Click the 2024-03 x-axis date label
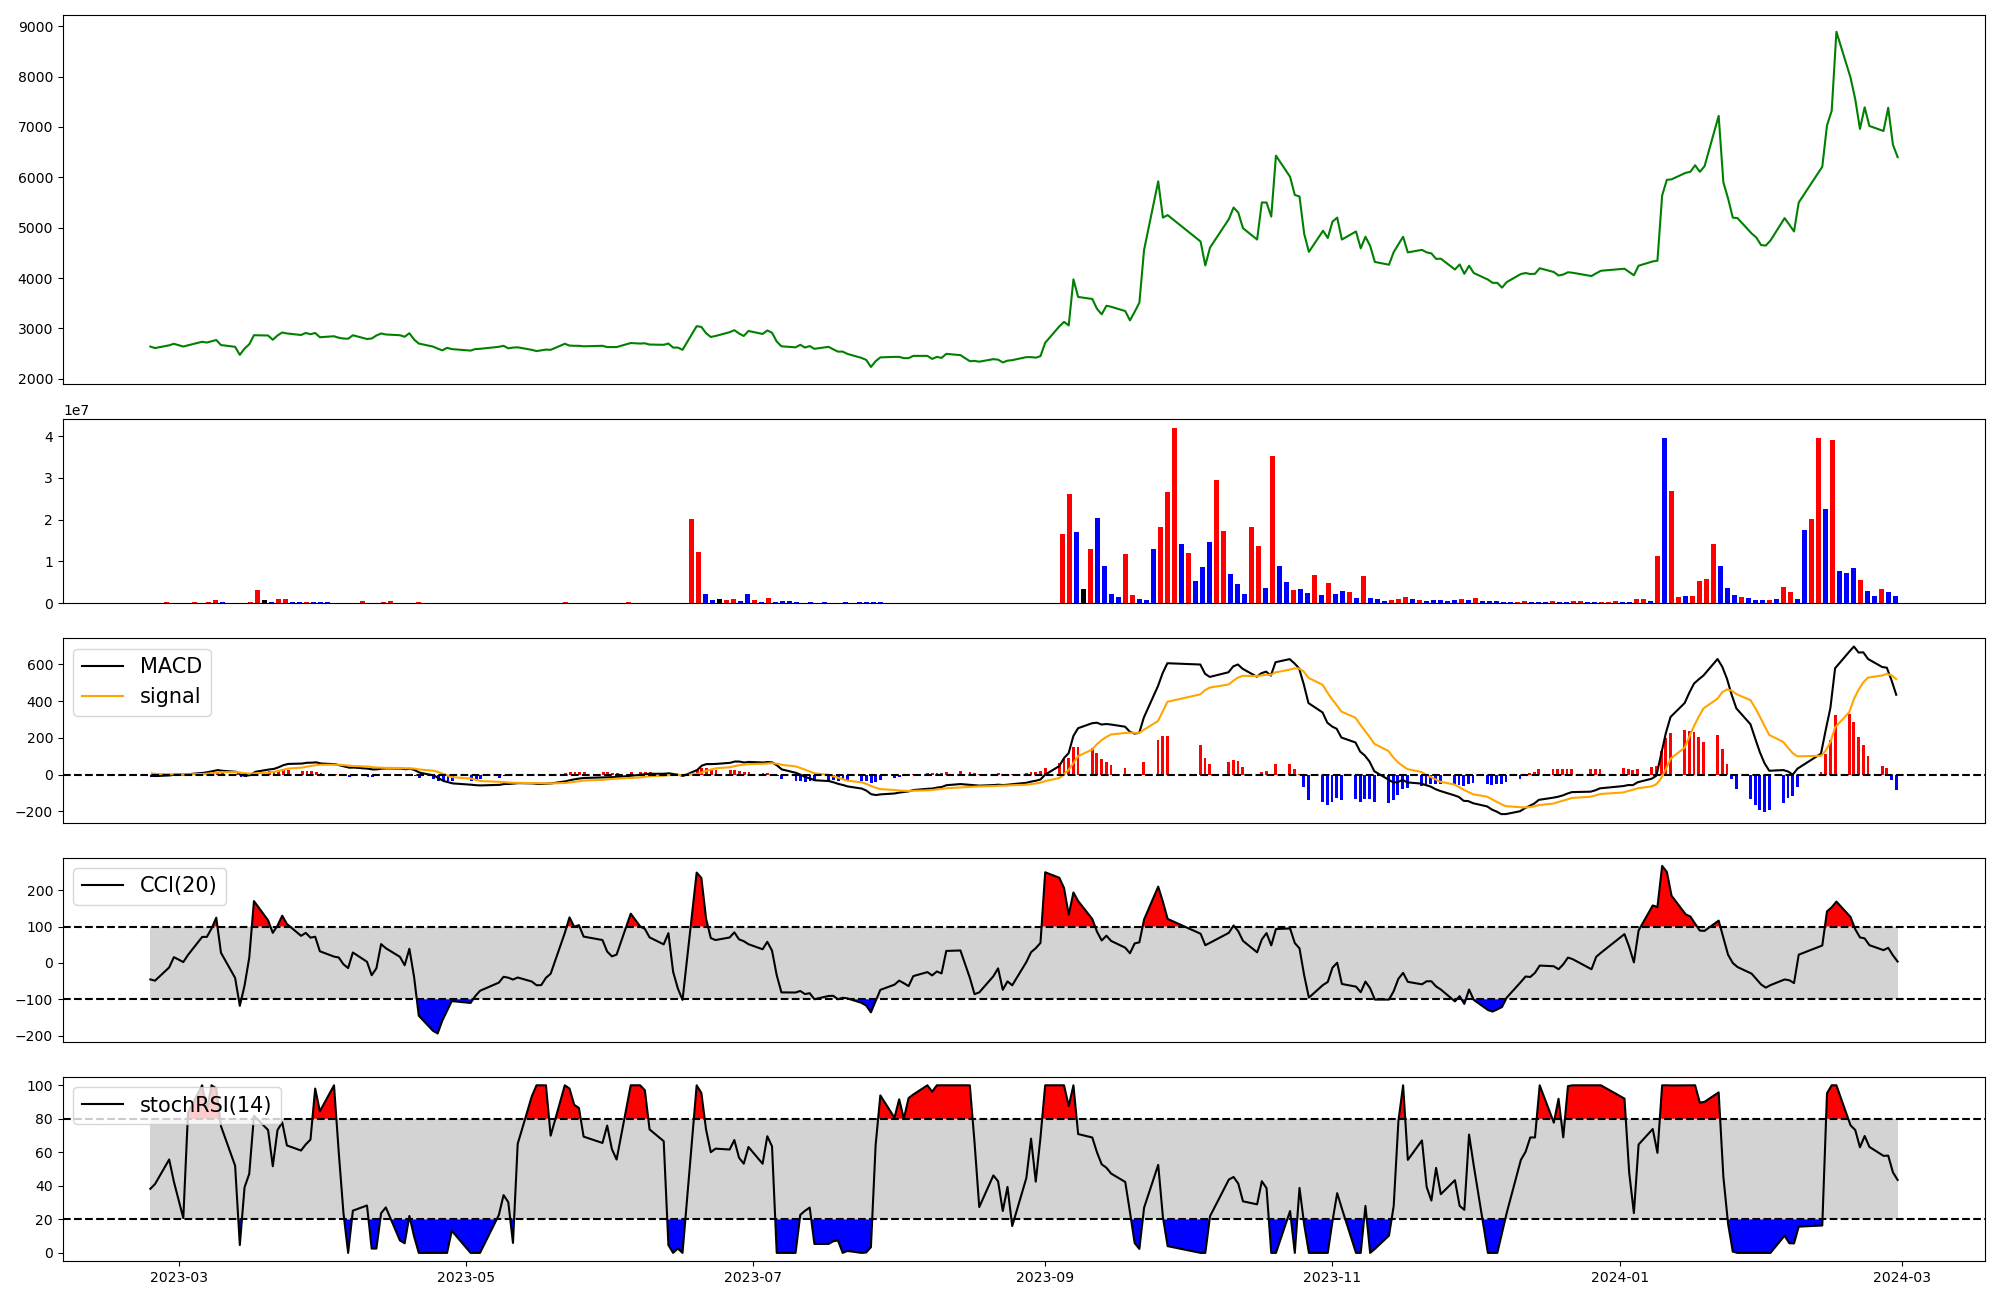The width and height of the screenshot is (2000, 1300). 1901,1276
